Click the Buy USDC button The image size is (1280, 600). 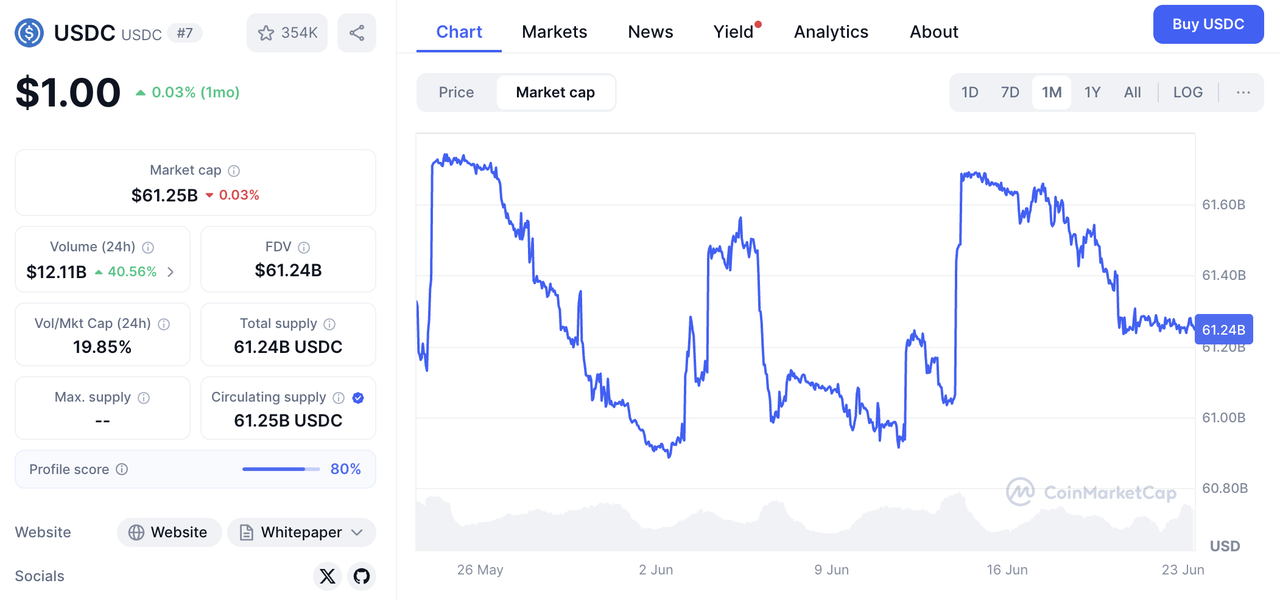1208,24
